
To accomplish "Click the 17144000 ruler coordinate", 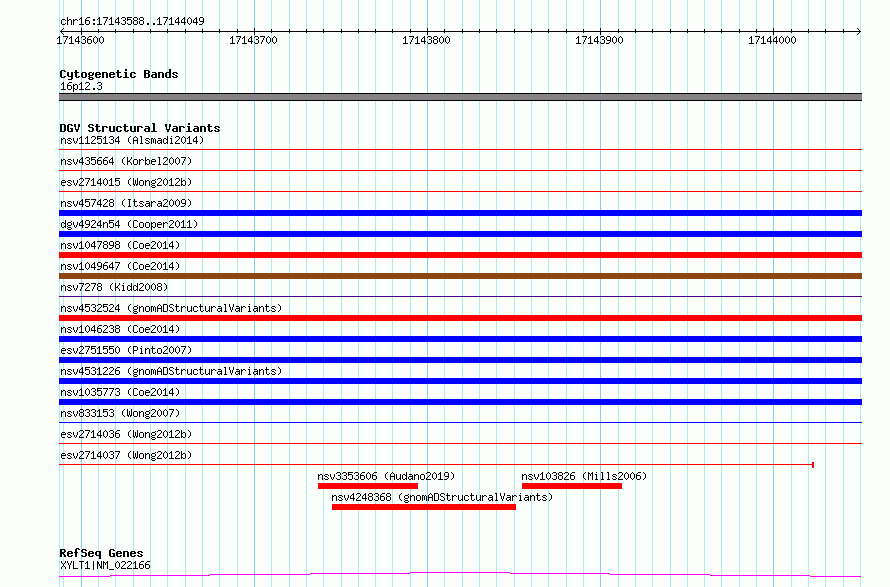I will (x=772, y=40).
